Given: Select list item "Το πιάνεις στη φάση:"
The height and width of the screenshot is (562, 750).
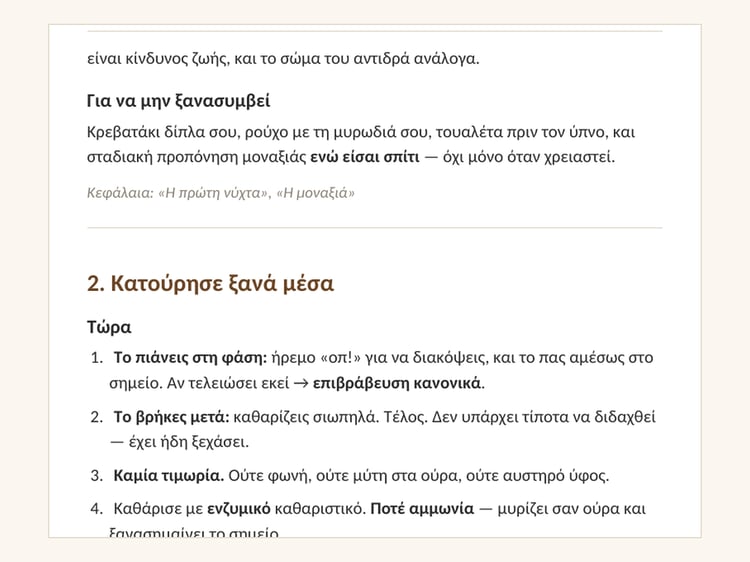Looking at the screenshot, I should tap(190, 358).
